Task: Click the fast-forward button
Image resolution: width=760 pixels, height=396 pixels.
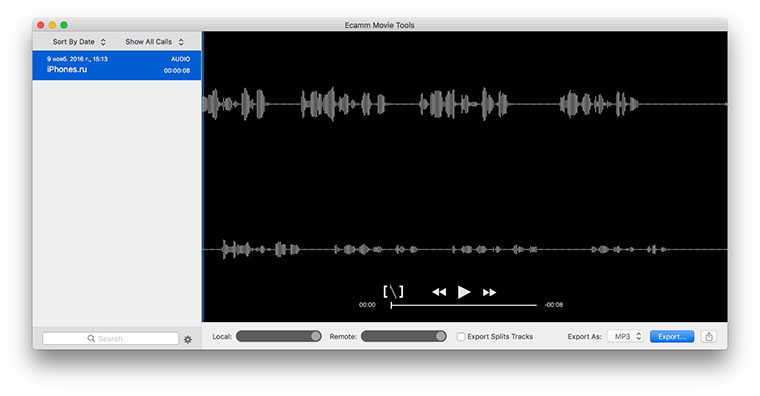Action: 490,292
